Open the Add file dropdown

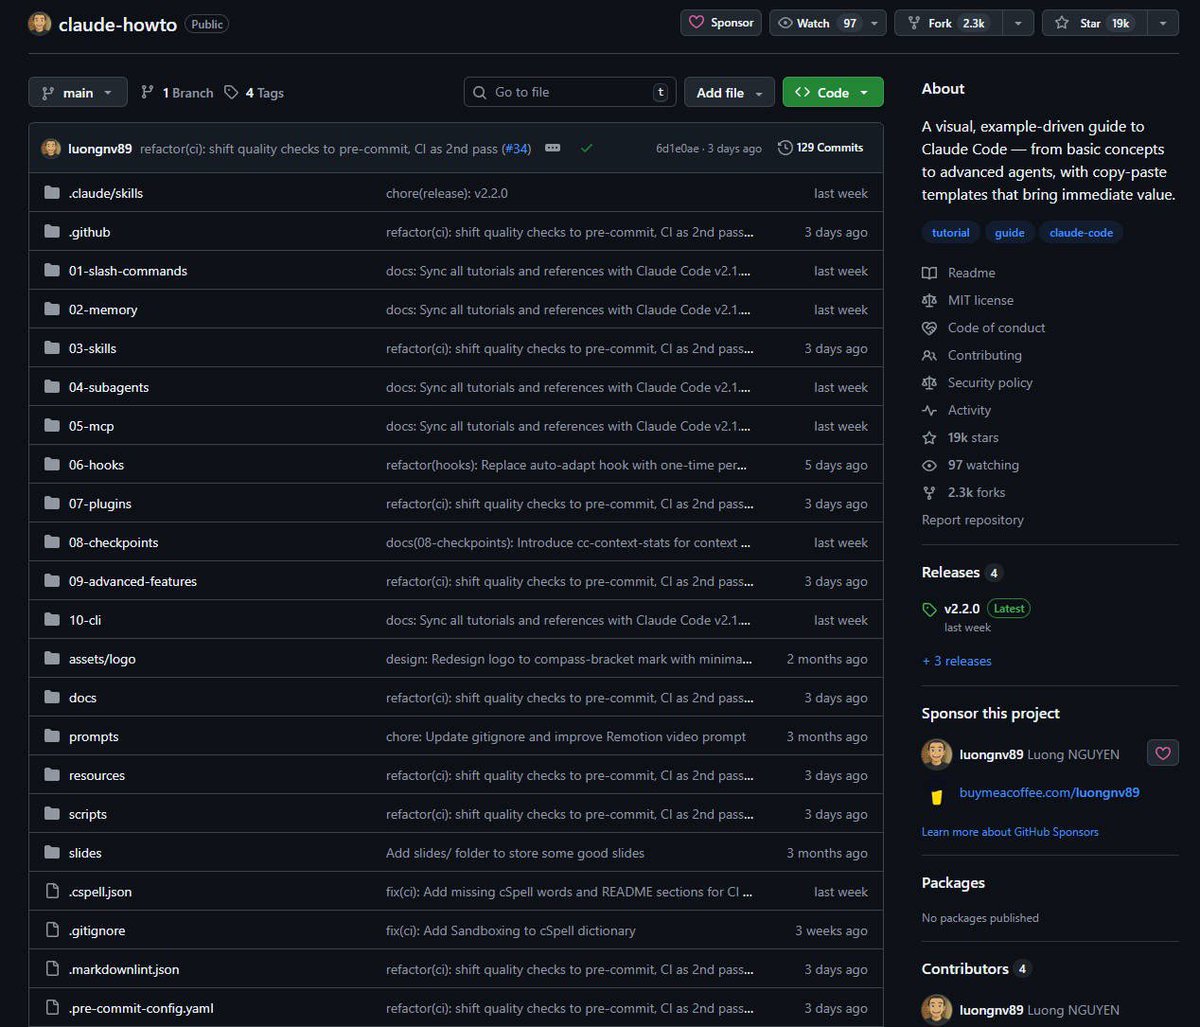pyautogui.click(x=729, y=92)
